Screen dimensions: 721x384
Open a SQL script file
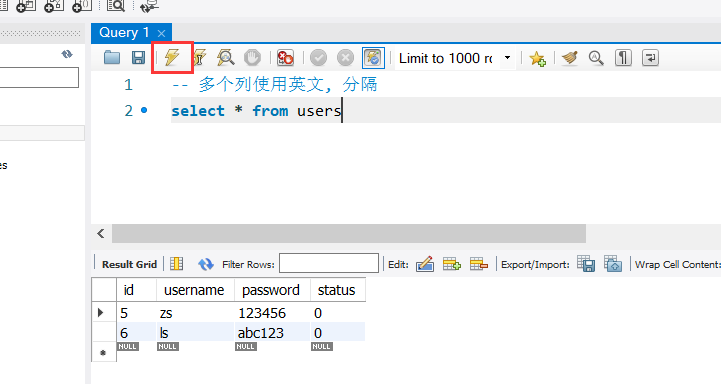coord(112,57)
